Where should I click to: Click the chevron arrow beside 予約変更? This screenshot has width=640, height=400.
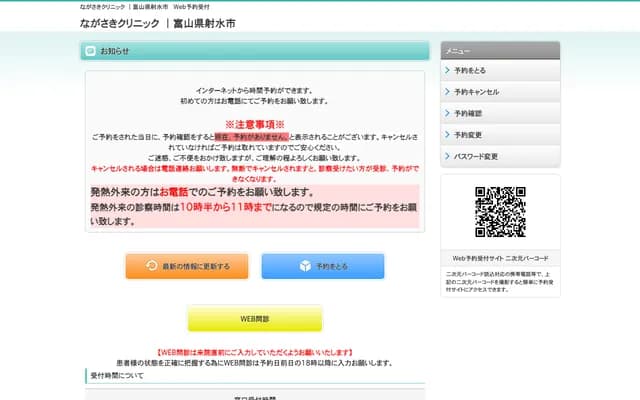pos(447,135)
